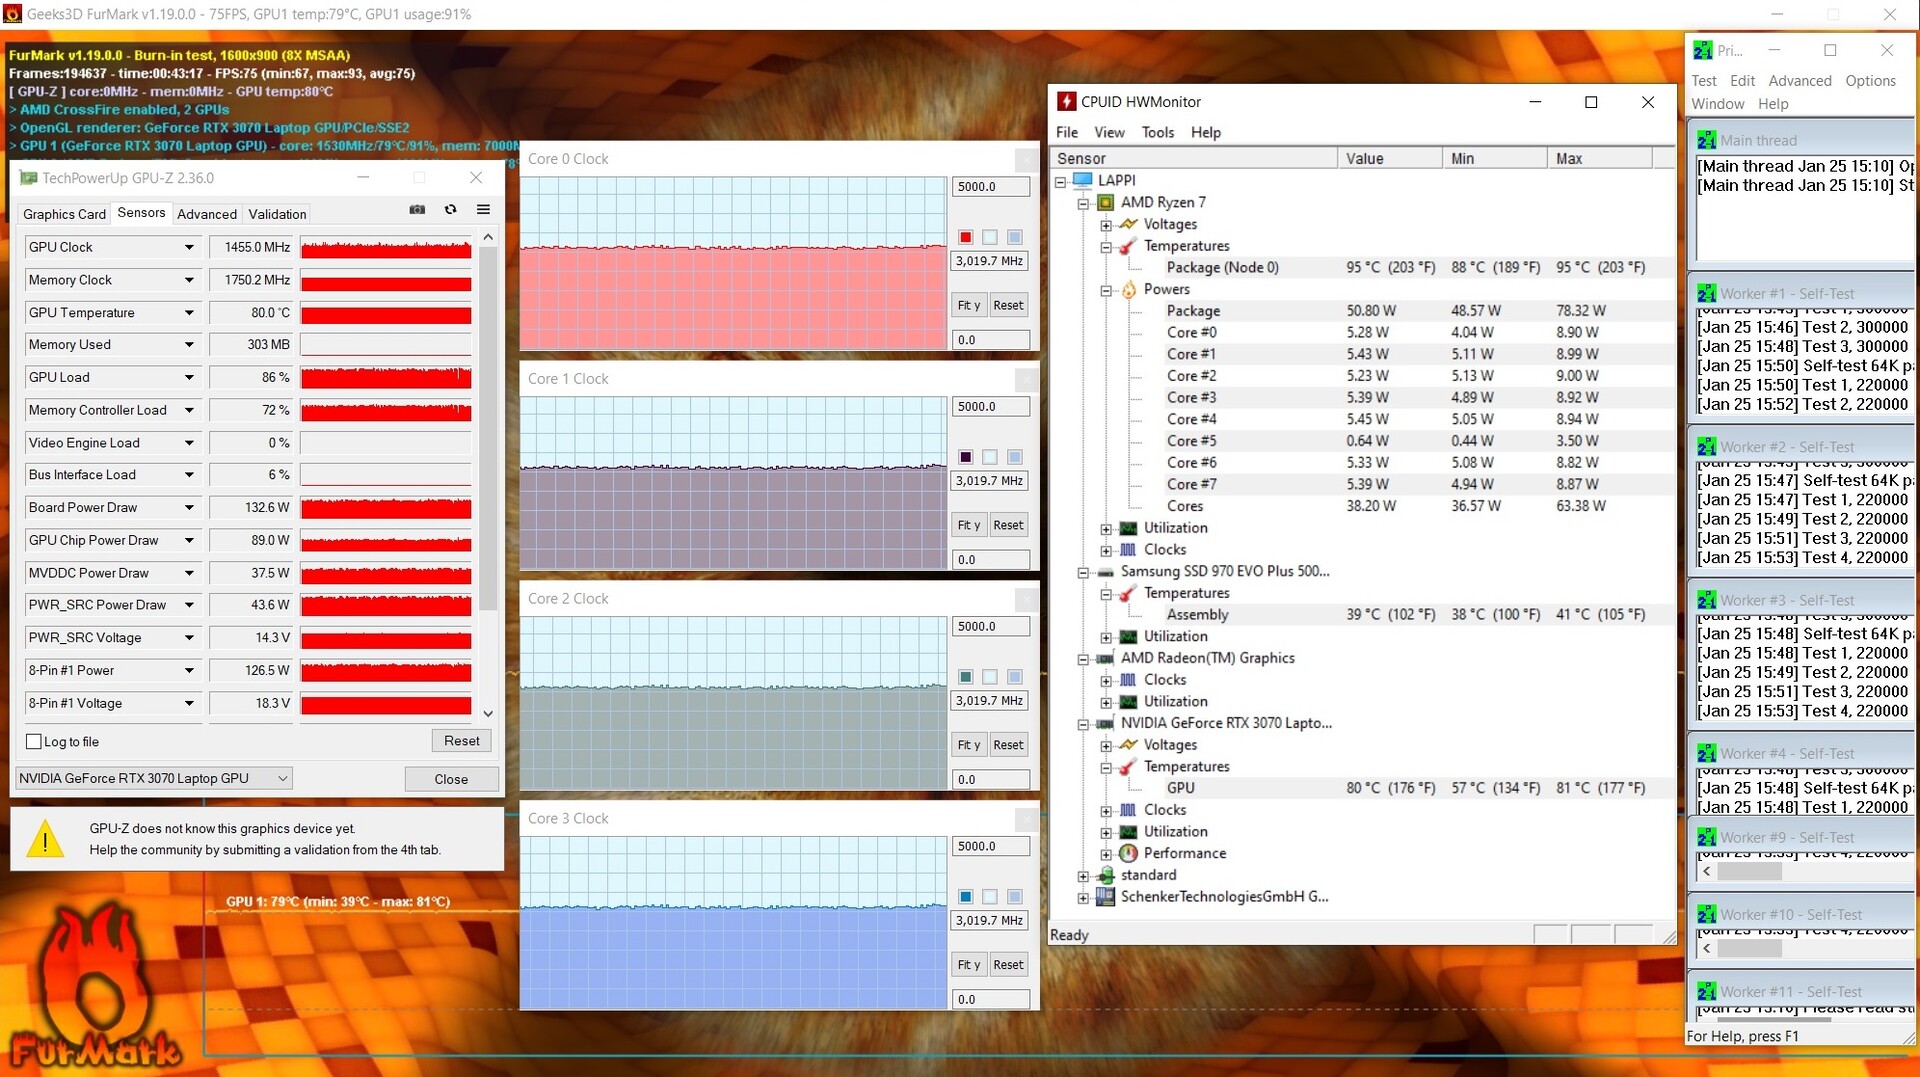The image size is (1920, 1077).
Task: Click the Worker #4 Self-Test window icon
Action: coord(1706,754)
